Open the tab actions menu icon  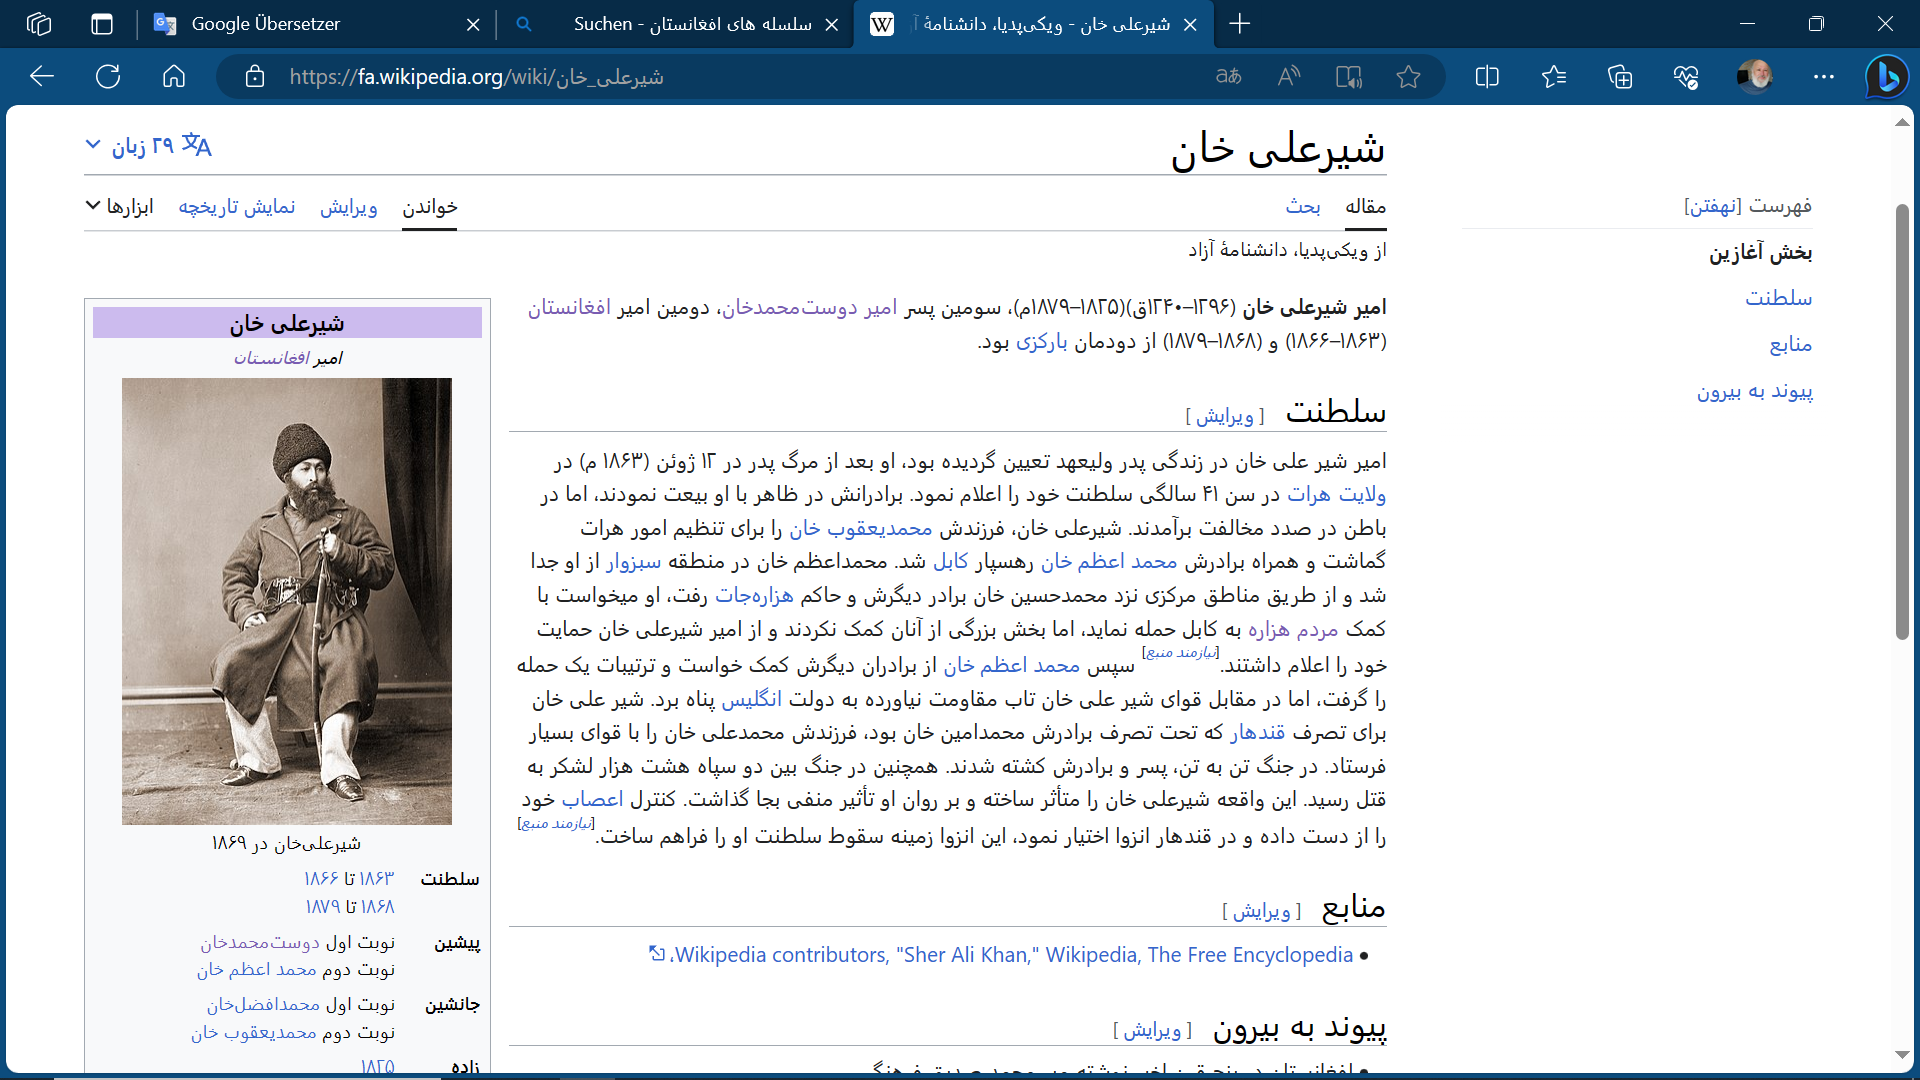pos(102,24)
